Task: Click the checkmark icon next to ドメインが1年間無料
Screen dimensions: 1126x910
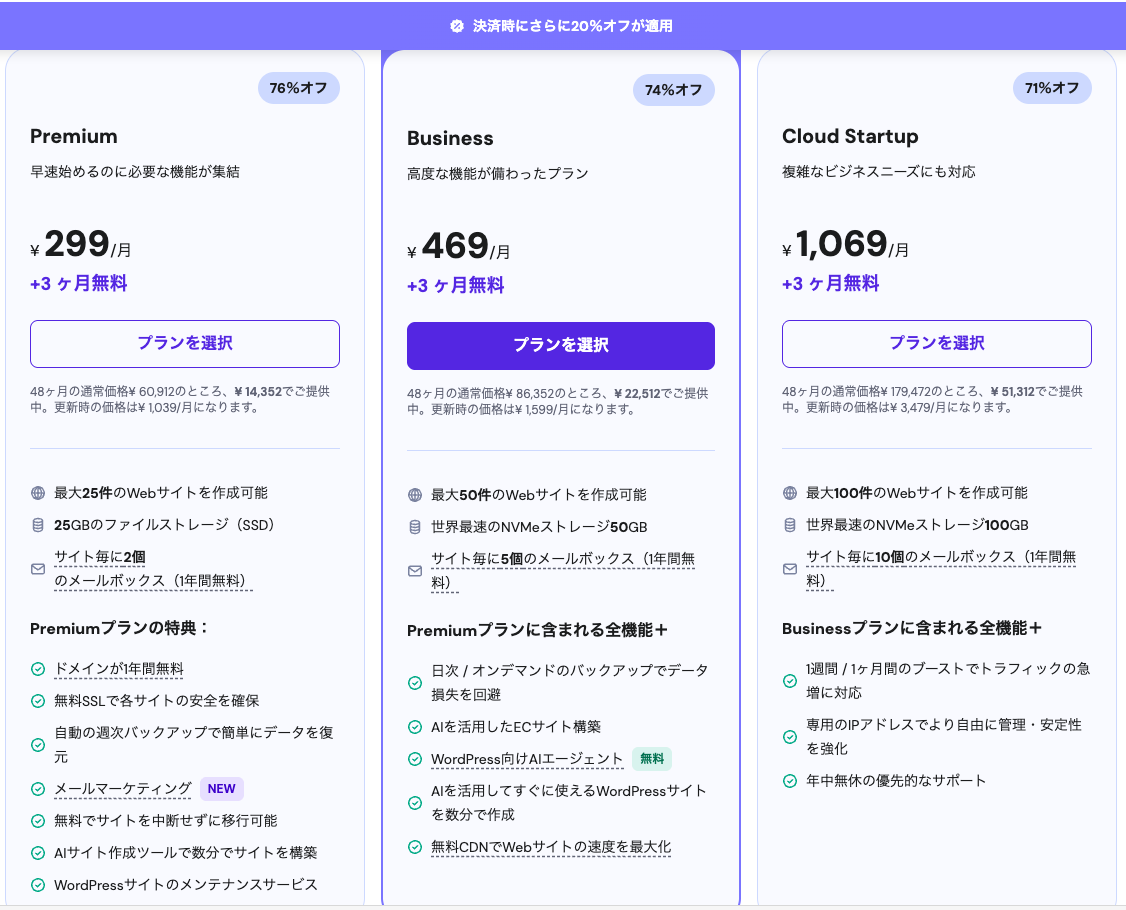Action: pos(40,669)
